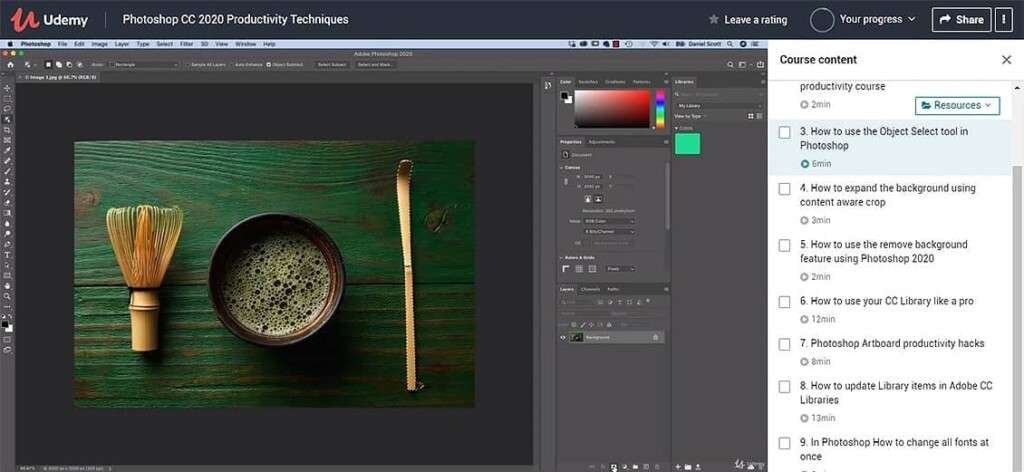The image size is (1024, 472).
Task: Open the Resources dropdown
Action: [x=957, y=105]
